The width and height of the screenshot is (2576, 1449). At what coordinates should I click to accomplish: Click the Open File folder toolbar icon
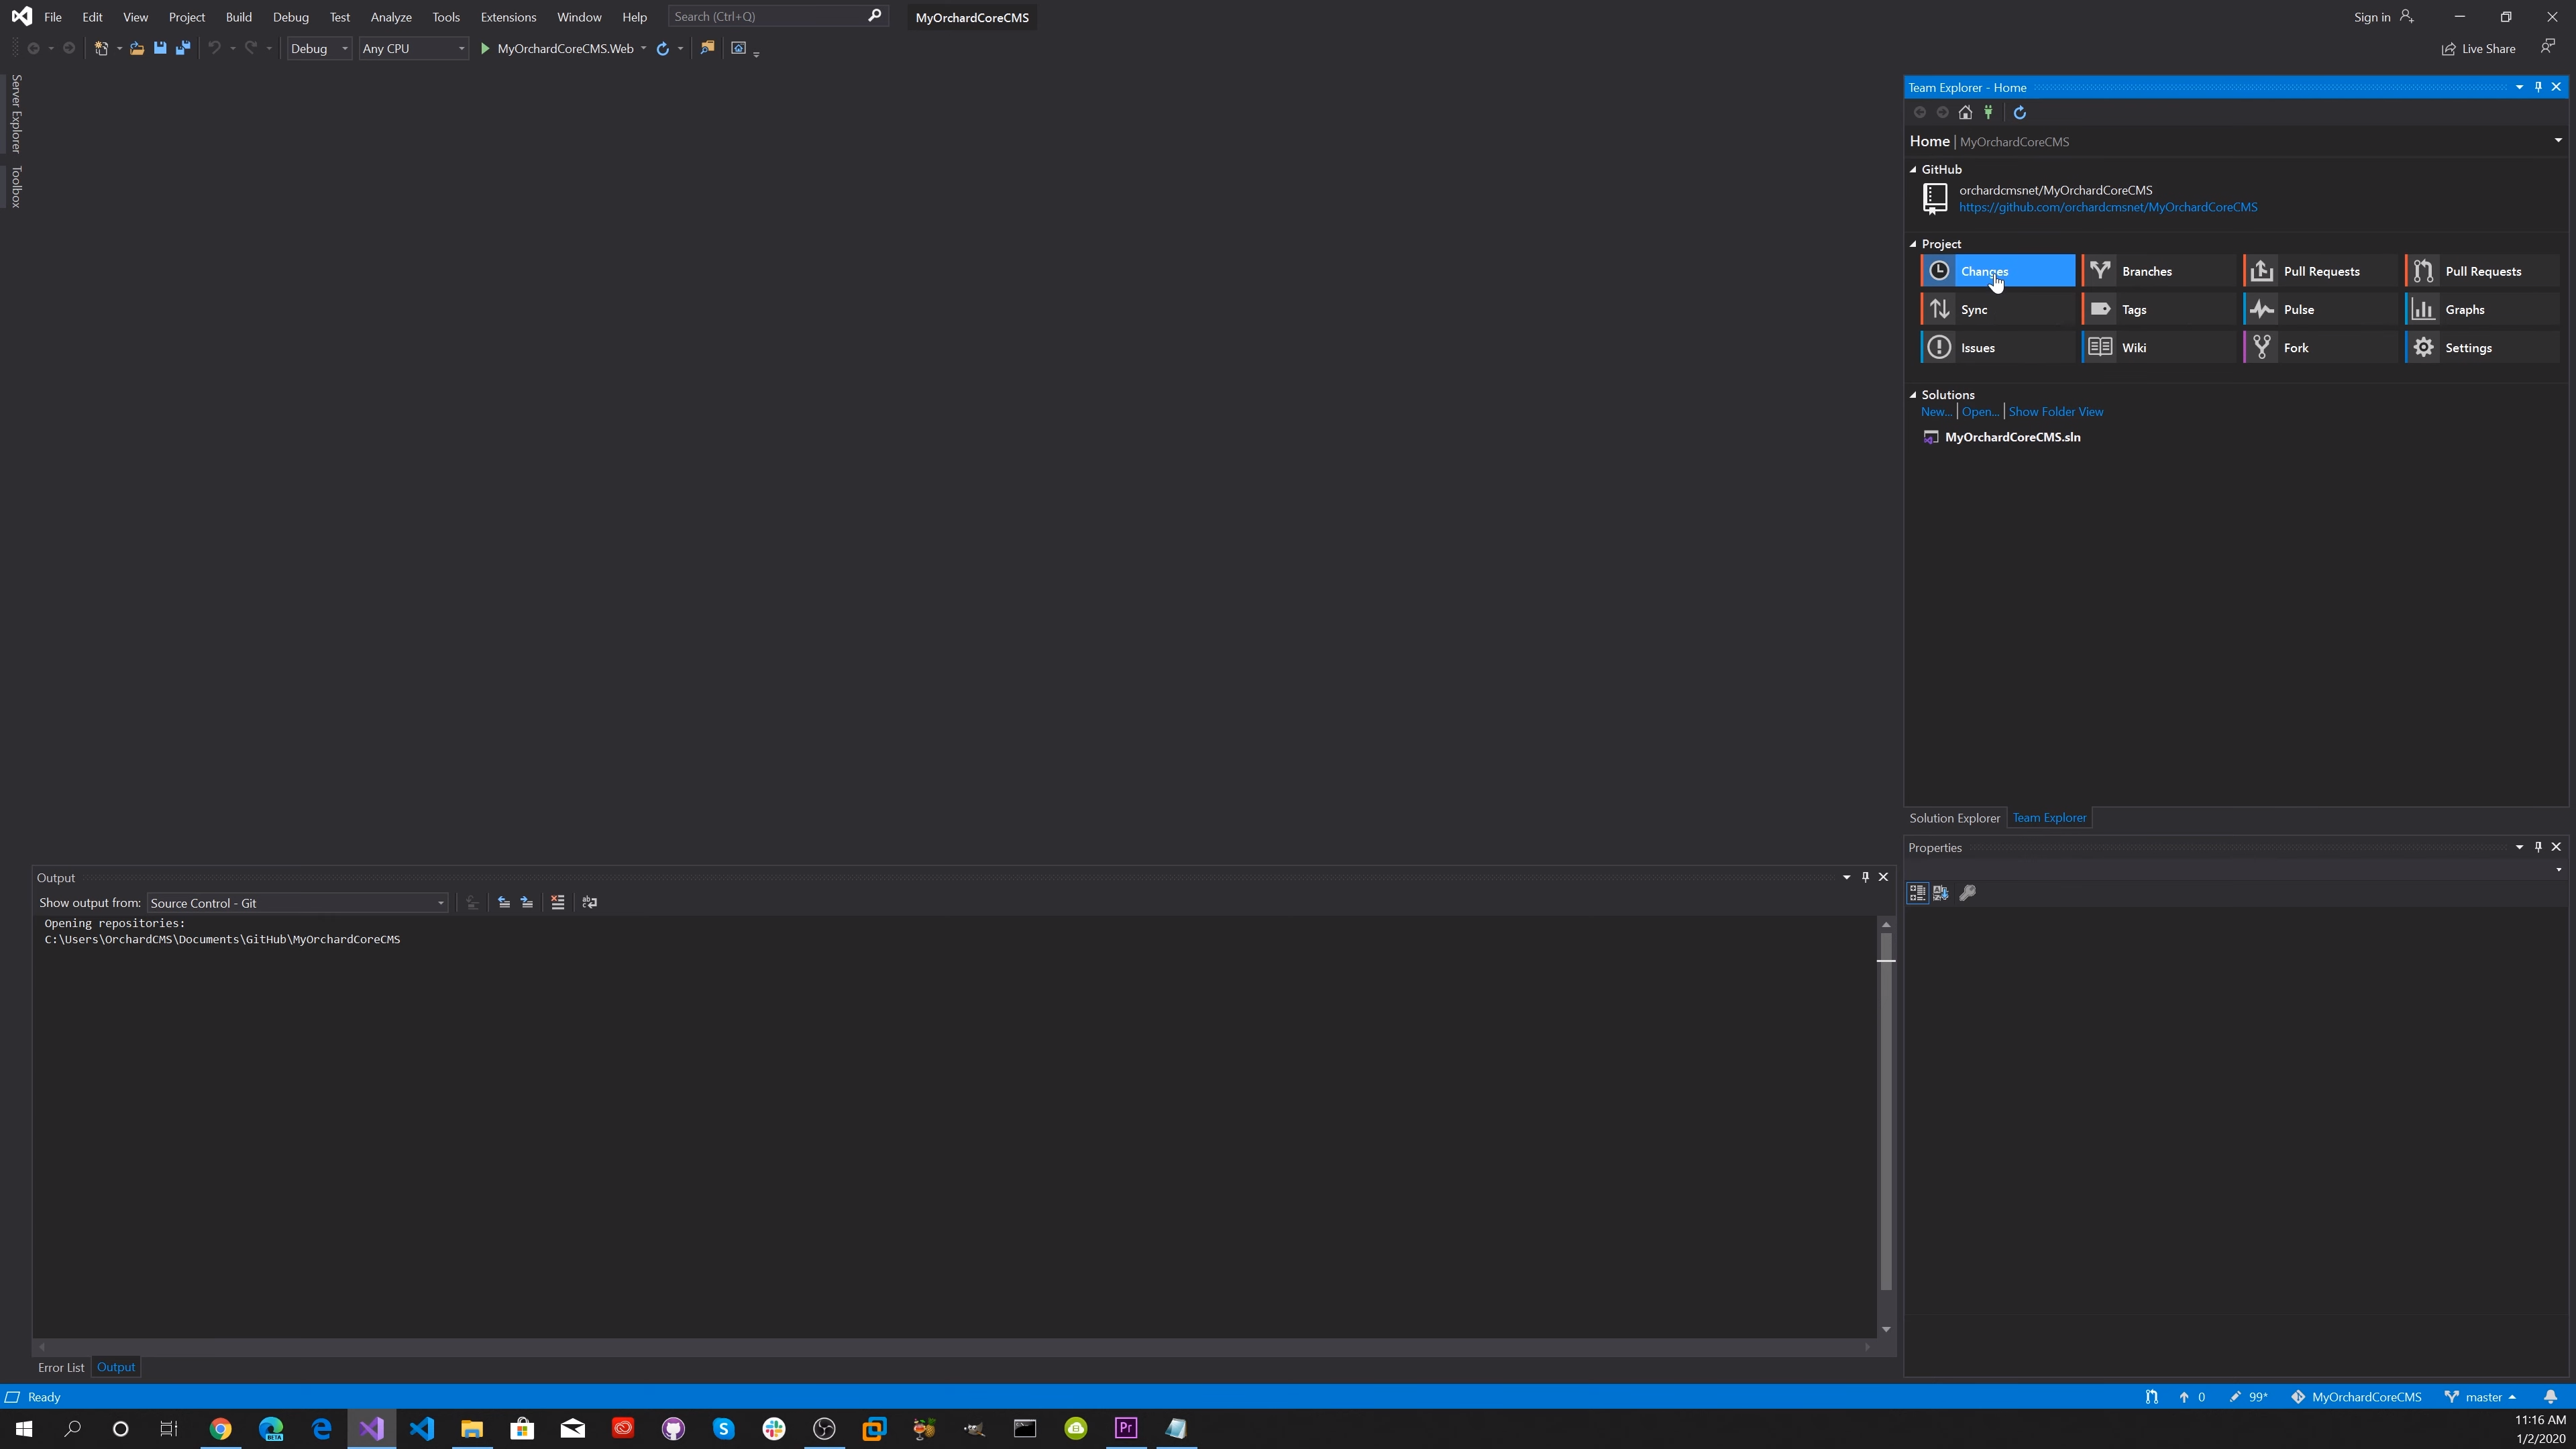[137, 48]
